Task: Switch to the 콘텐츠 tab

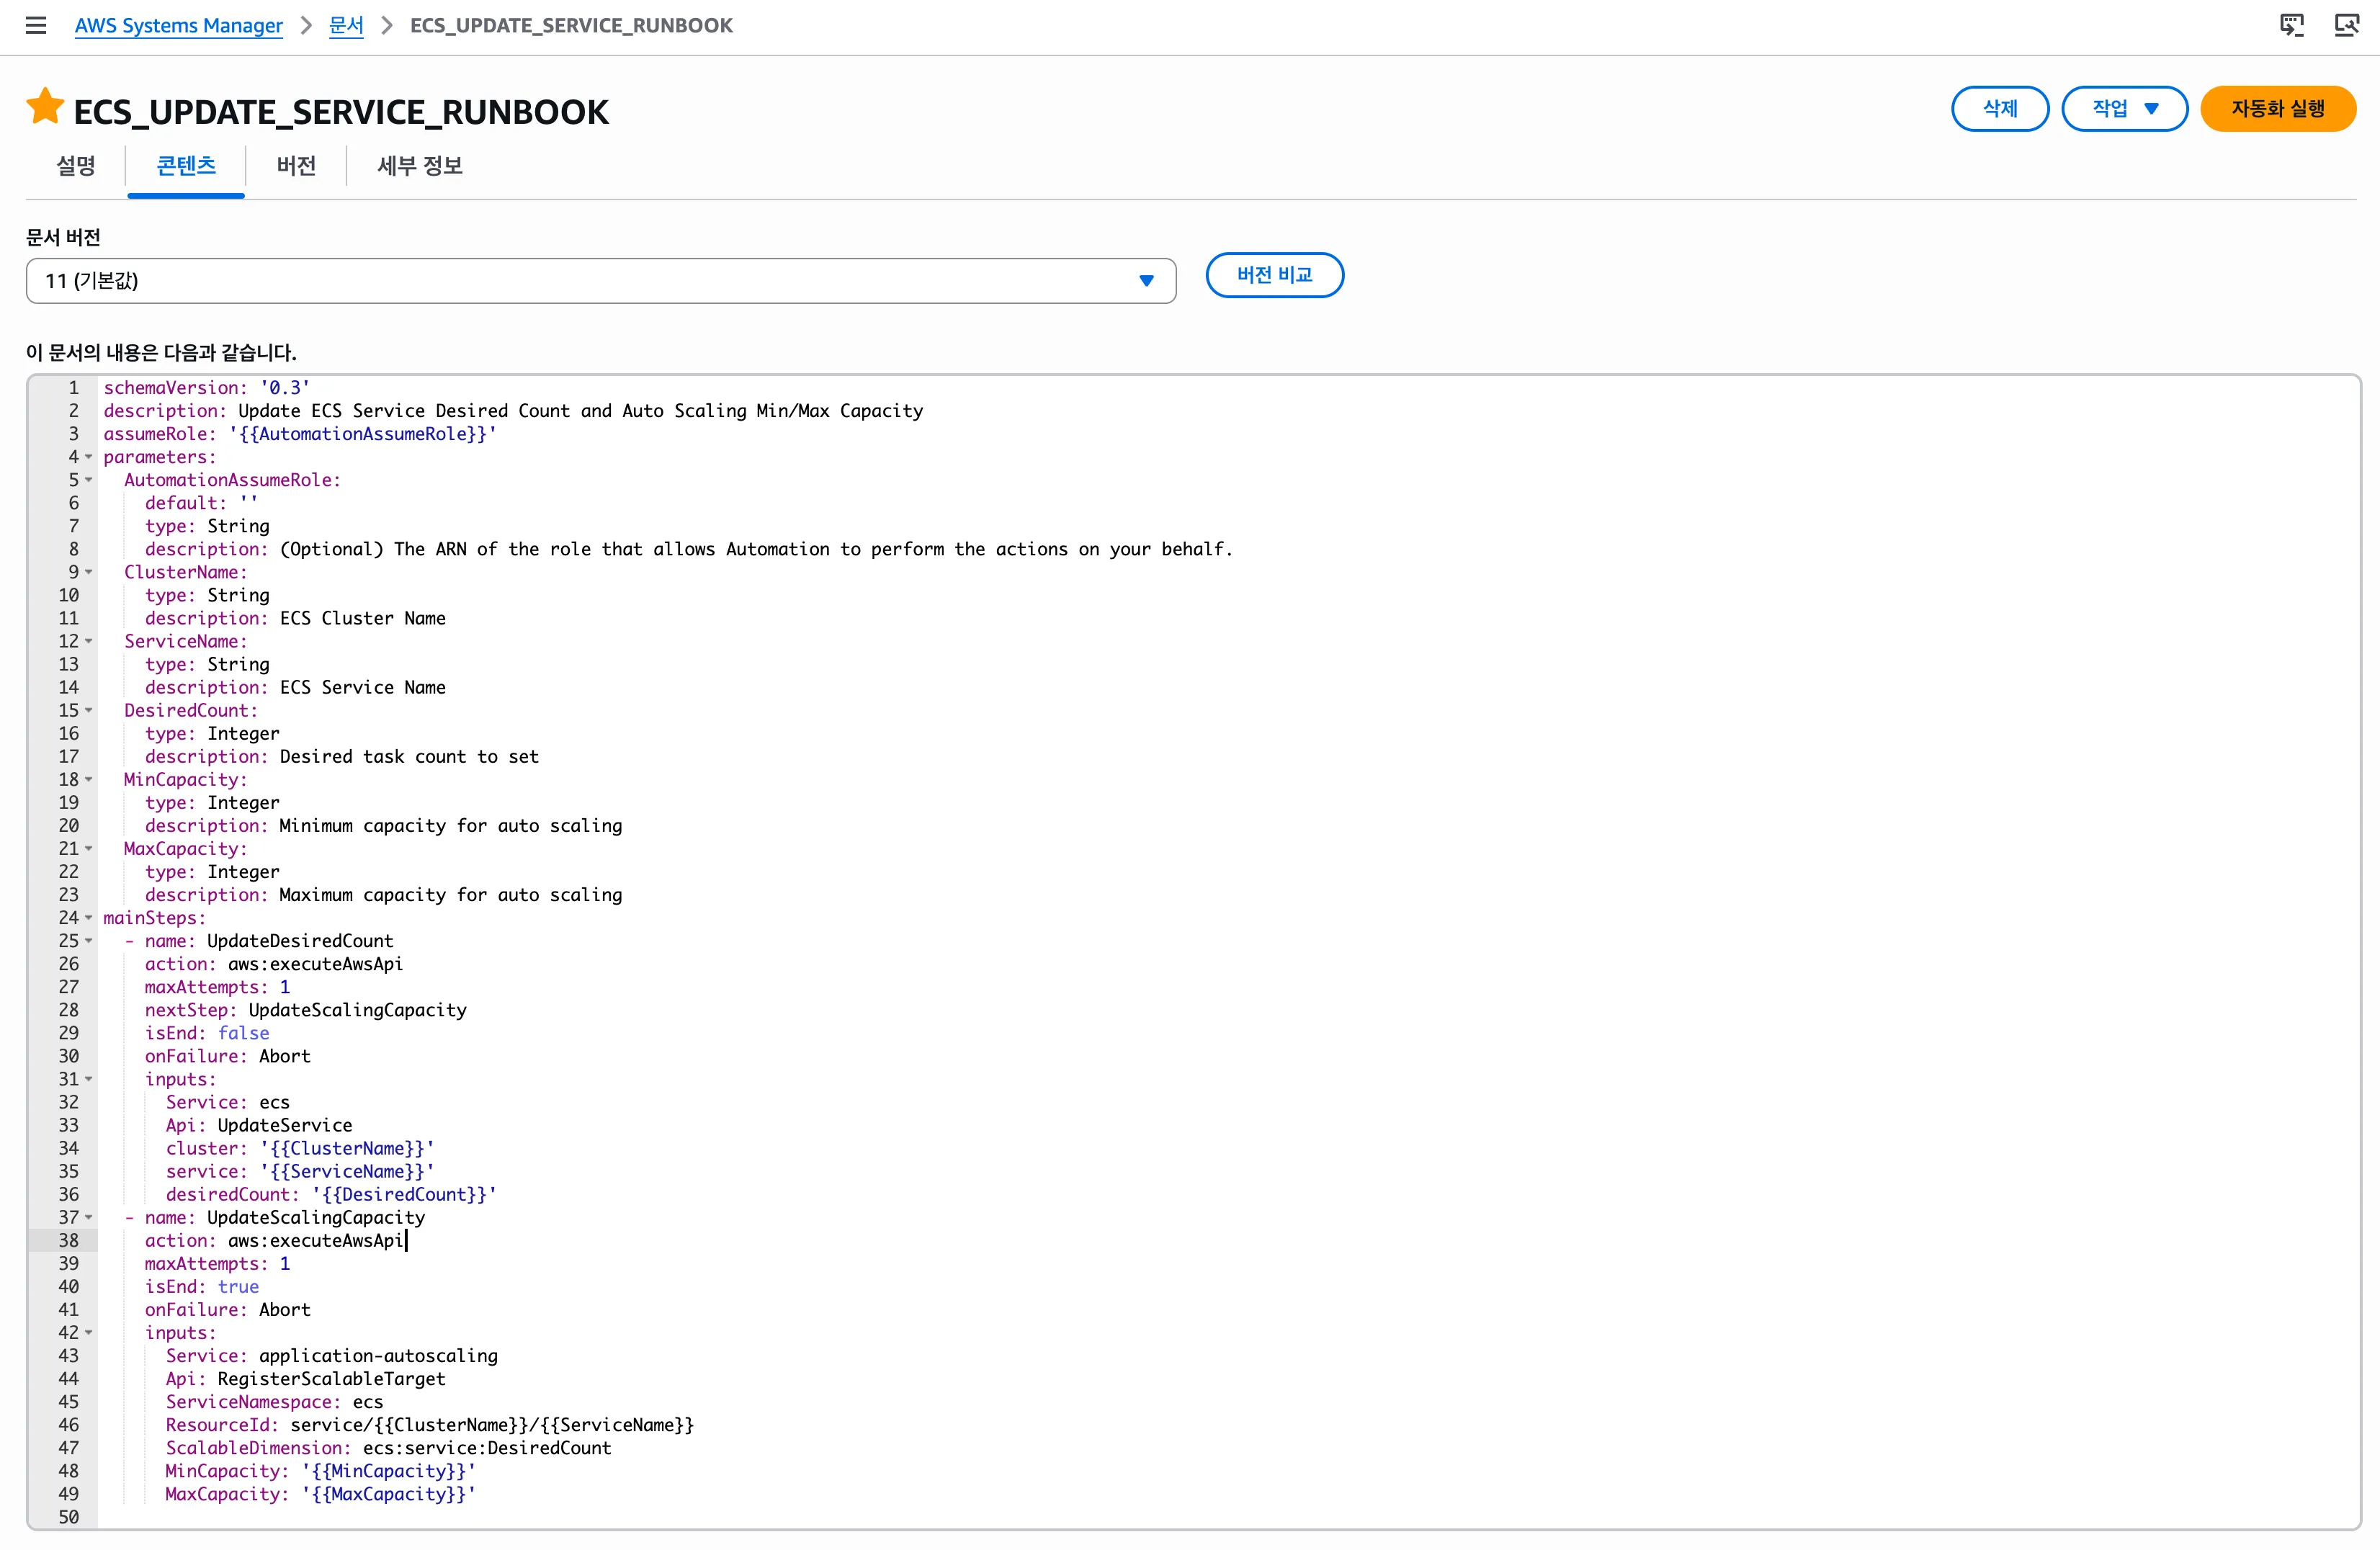Action: tap(186, 165)
